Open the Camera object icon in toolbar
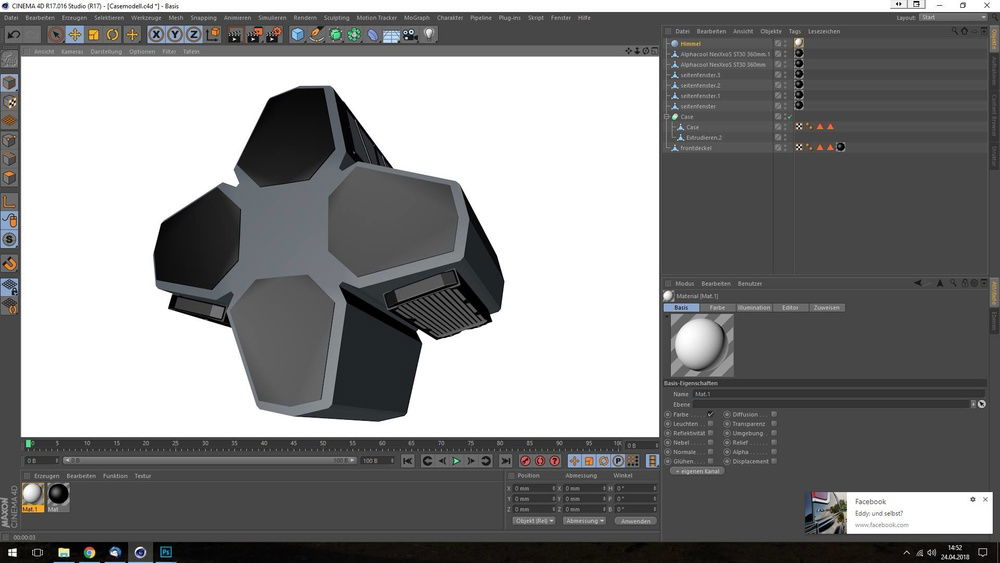This screenshot has width=1000, height=563. coord(410,35)
